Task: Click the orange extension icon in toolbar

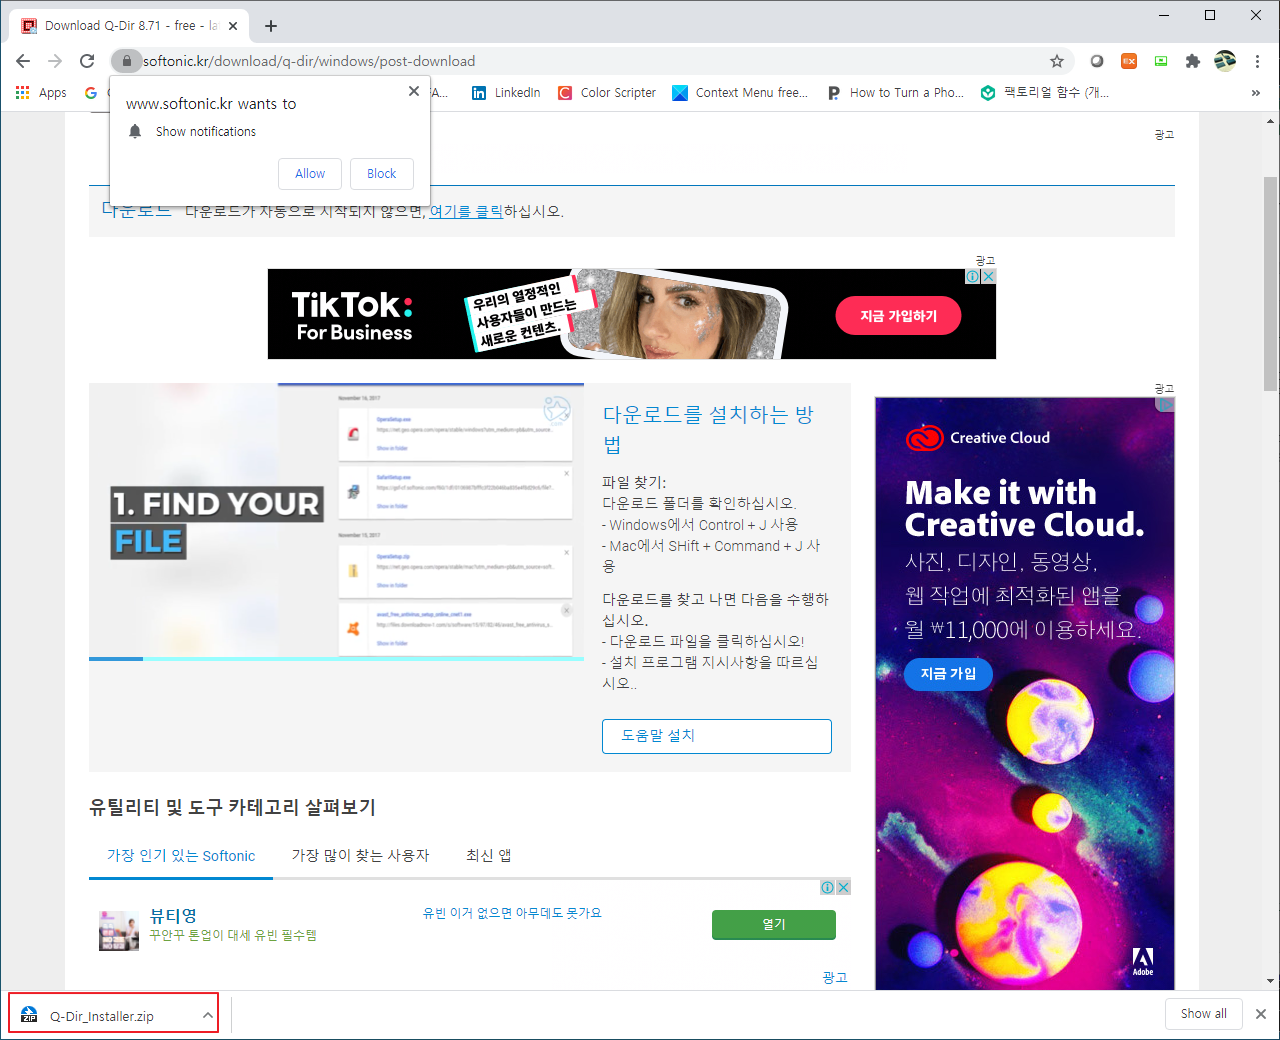Action: [1129, 61]
